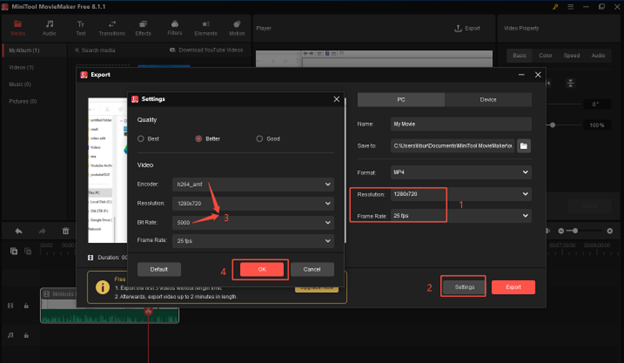Click the key upgrade icon in title bar
Image resolution: width=624 pixels, height=363 pixels.
(x=555, y=7)
